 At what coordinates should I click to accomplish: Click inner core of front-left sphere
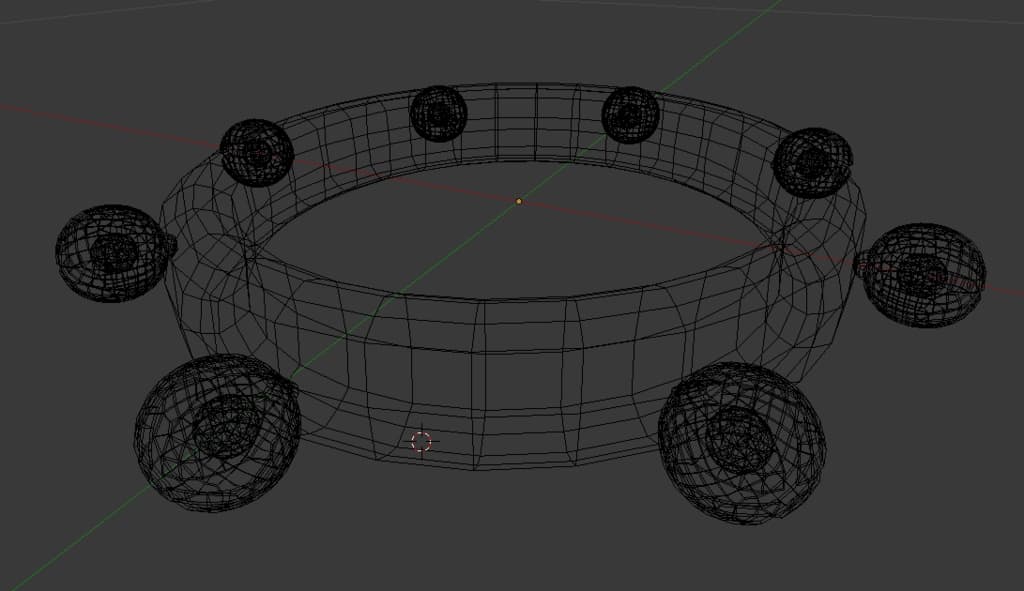(x=226, y=426)
